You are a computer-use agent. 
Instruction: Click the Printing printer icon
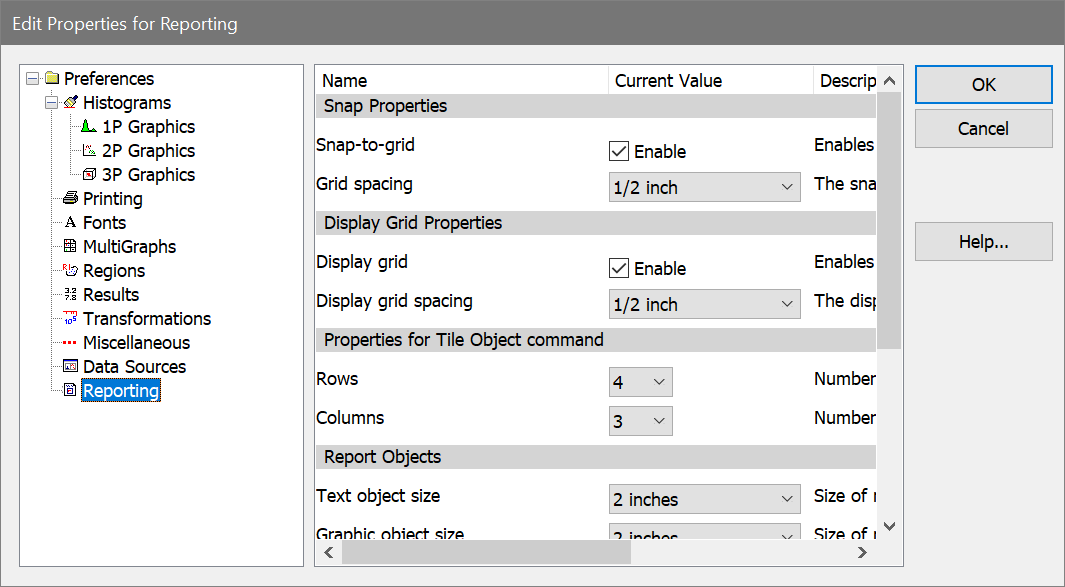click(x=70, y=199)
